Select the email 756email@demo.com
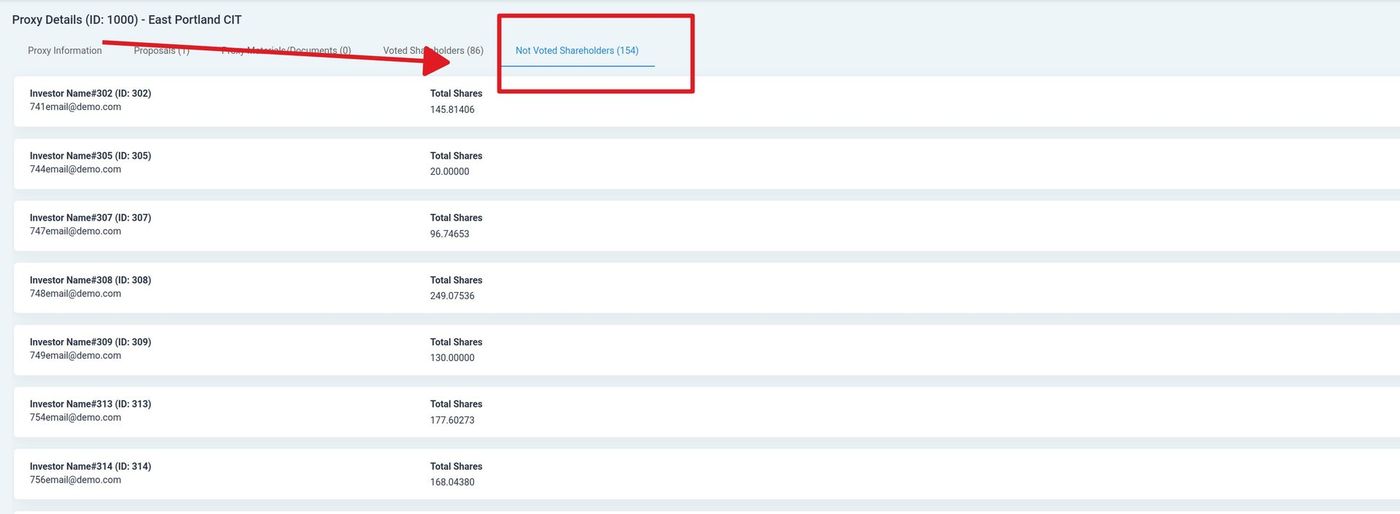 (x=75, y=480)
